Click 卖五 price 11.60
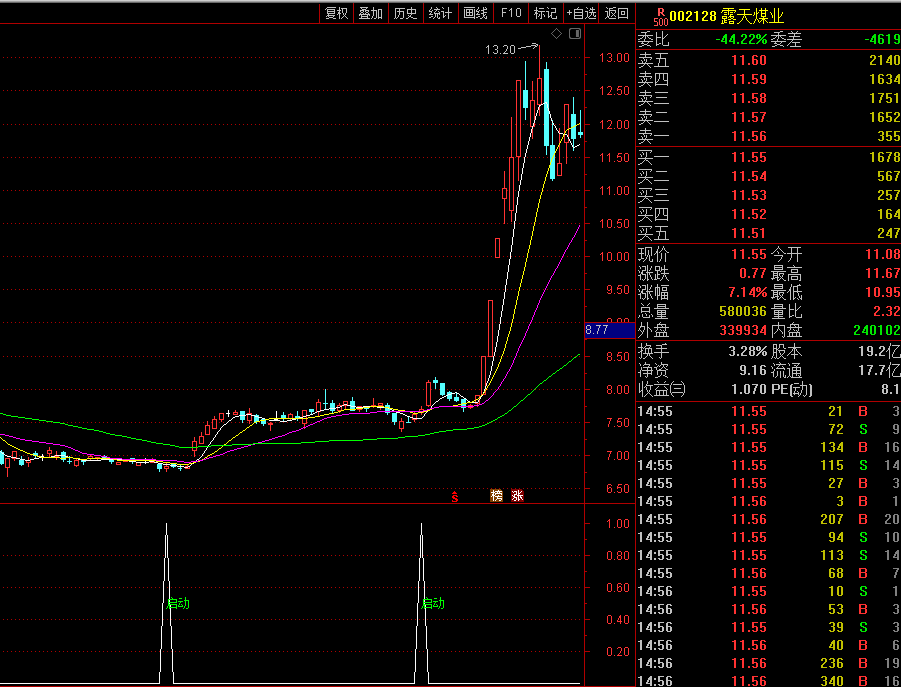Image resolution: width=901 pixels, height=687 pixels. pos(749,60)
